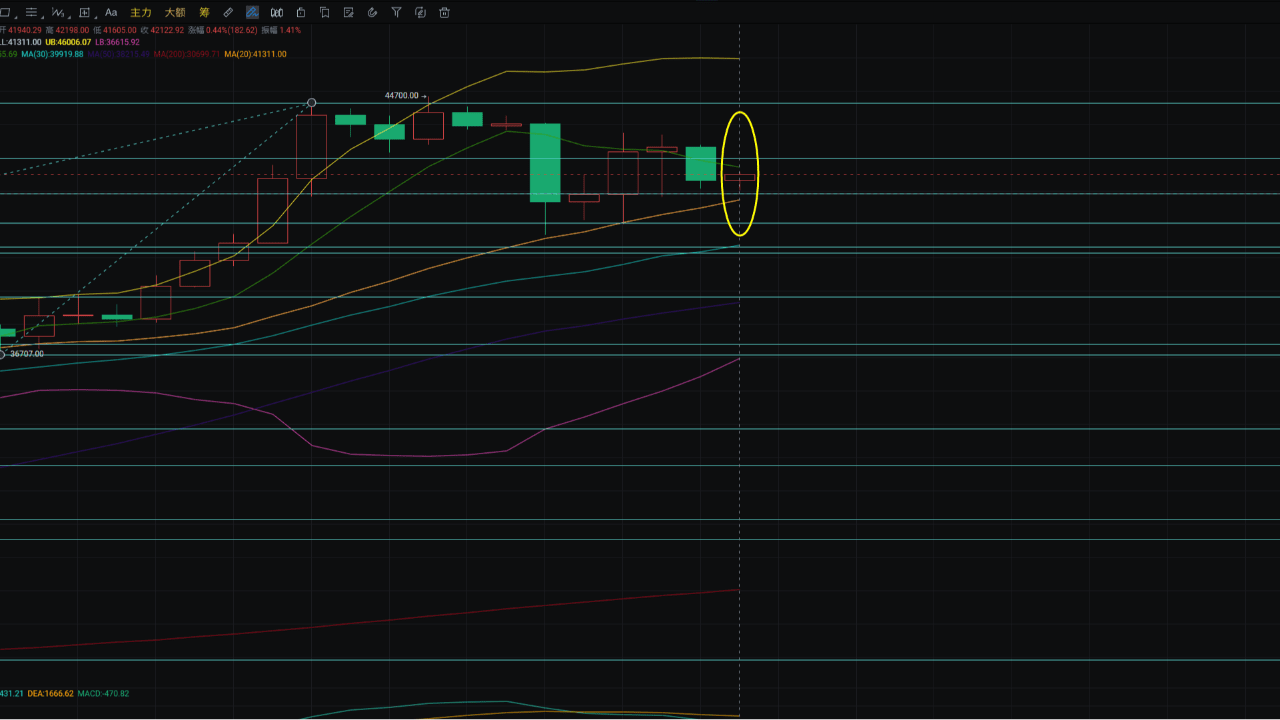Open the trend line tool dropdown
The width and height of the screenshot is (1280, 720).
(40, 17)
